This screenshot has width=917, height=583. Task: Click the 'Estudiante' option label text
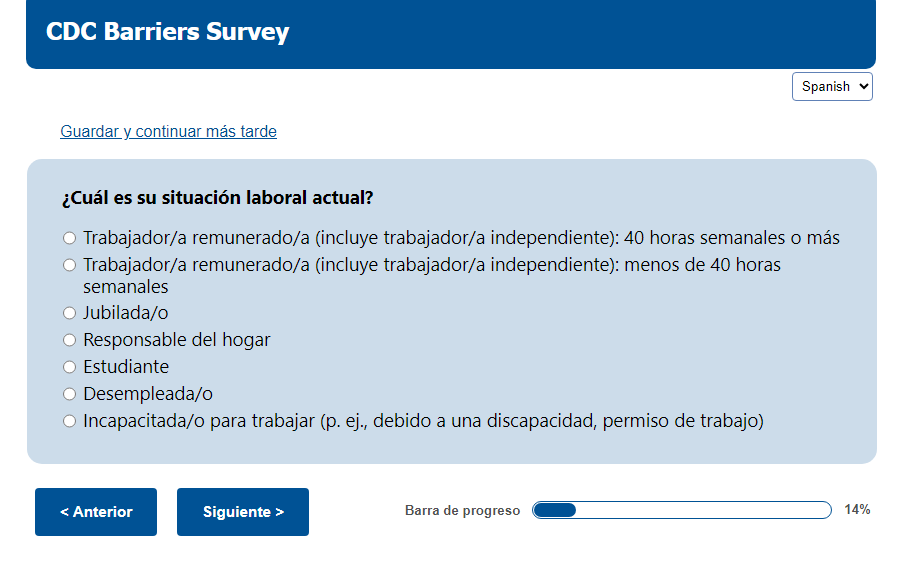[x=126, y=367]
